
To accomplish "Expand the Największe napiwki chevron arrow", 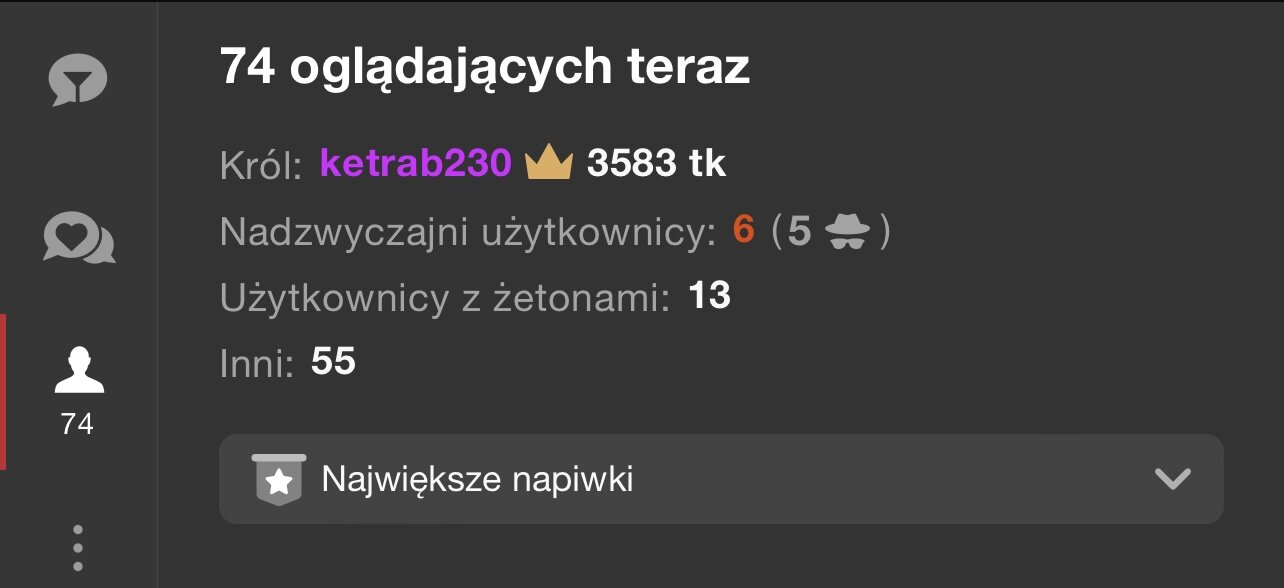I will (x=1172, y=479).
